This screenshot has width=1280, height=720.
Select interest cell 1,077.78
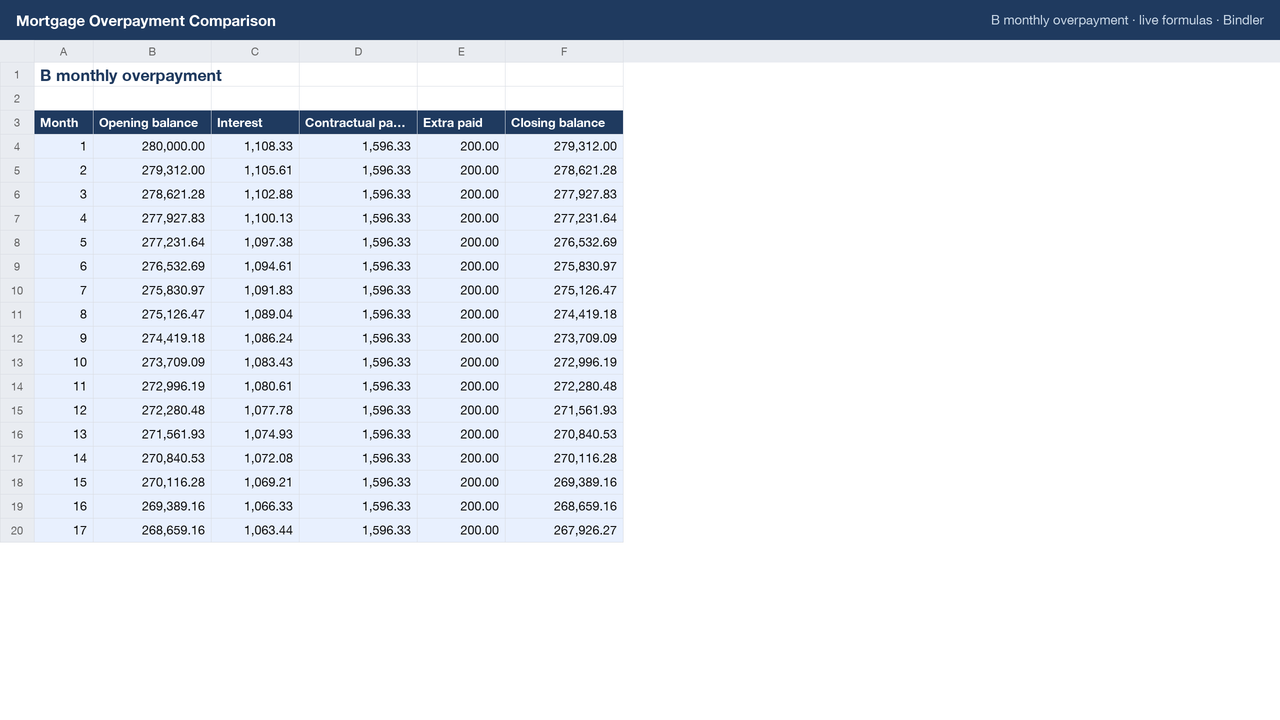point(255,411)
